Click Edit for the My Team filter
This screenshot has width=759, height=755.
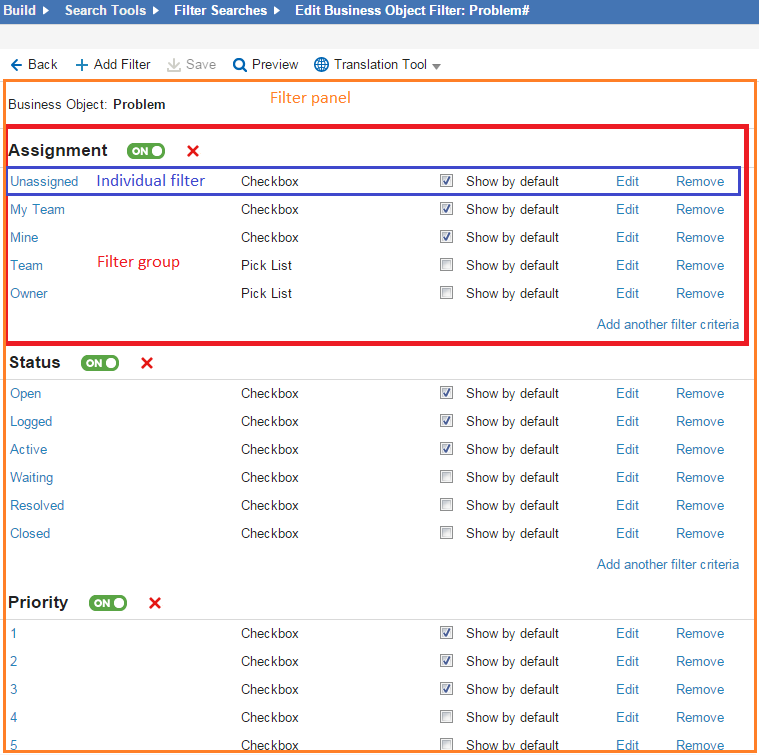click(x=627, y=209)
